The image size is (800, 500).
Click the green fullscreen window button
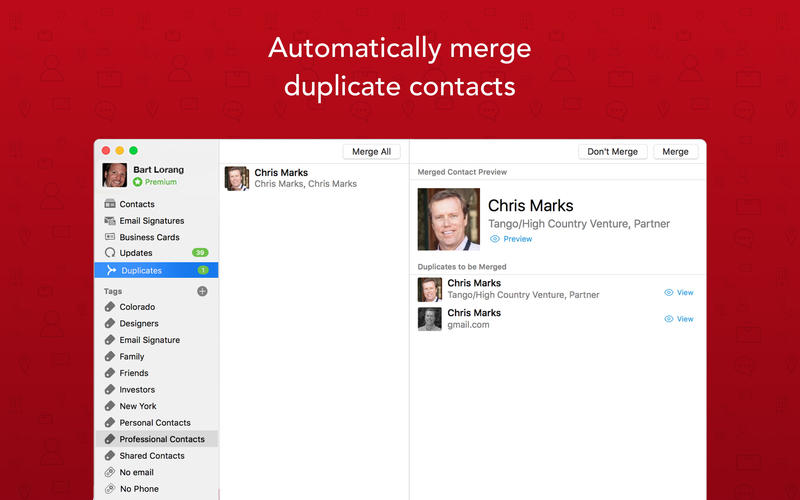133,151
